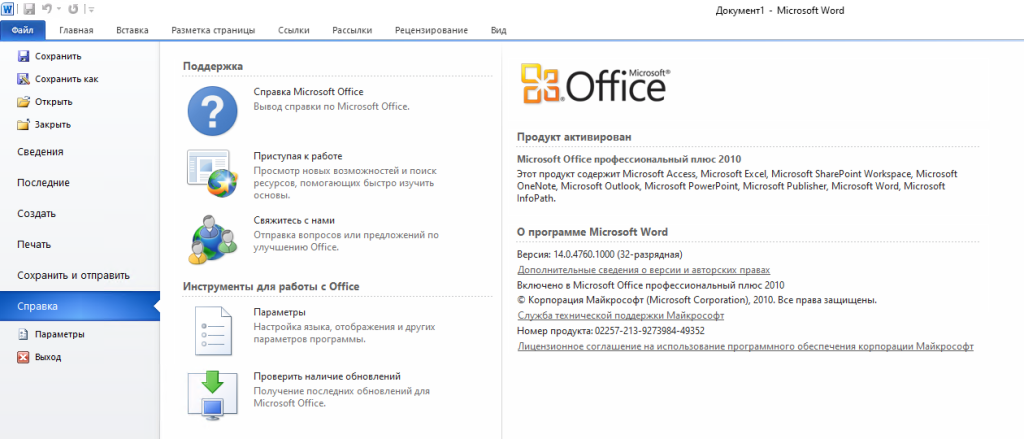Click Продукт активирован heading
The image size is (1024, 439).
[574, 137]
